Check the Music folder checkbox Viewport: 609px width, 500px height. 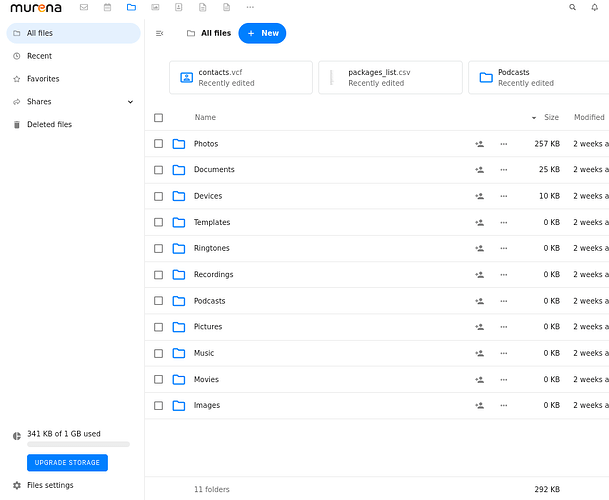158,353
